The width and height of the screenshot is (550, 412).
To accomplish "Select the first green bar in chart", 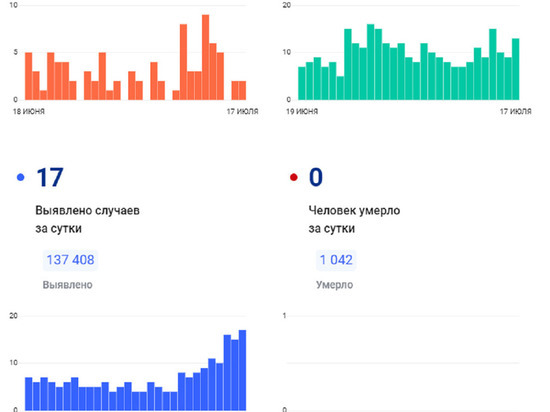I will click(x=302, y=83).
